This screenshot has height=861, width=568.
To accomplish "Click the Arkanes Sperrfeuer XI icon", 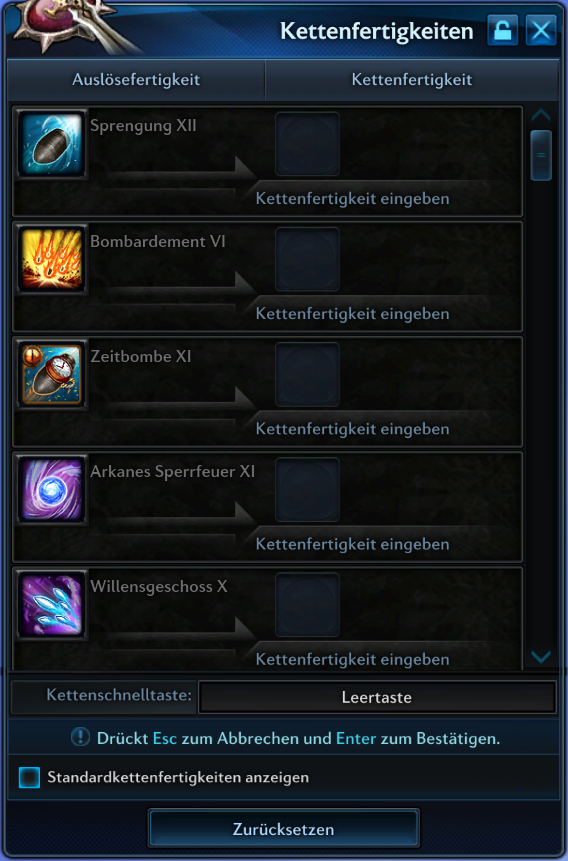I will [52, 490].
